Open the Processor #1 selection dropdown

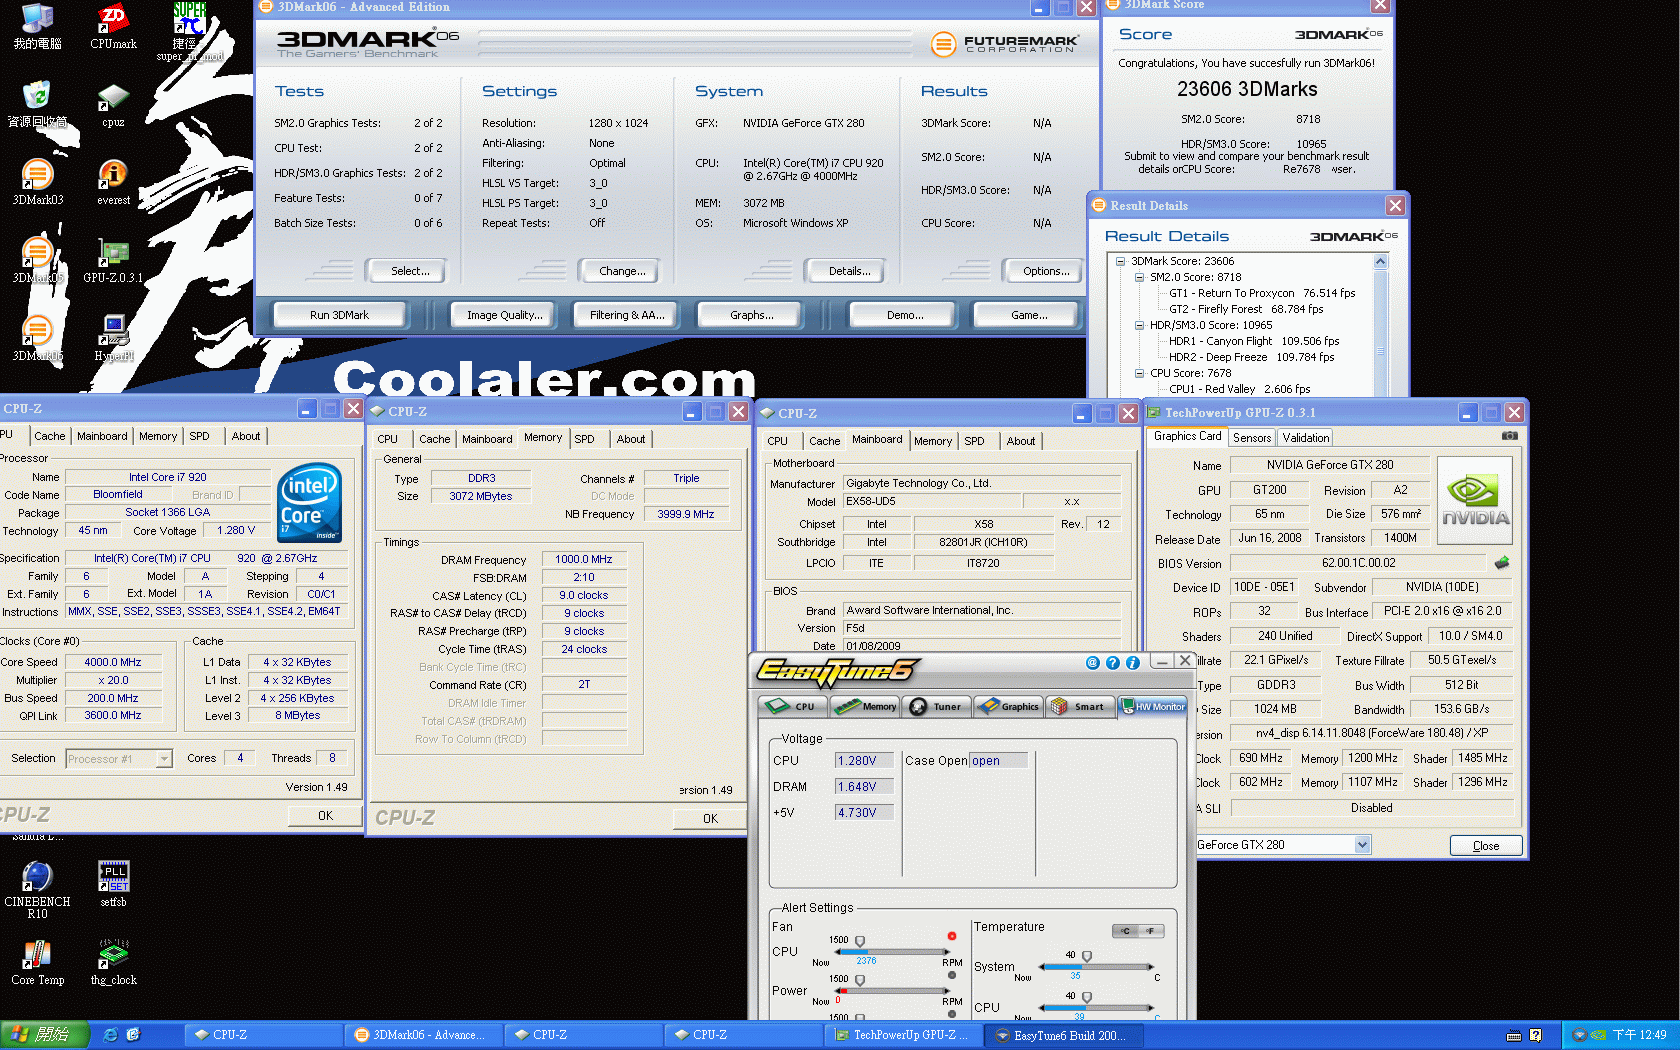(x=164, y=759)
